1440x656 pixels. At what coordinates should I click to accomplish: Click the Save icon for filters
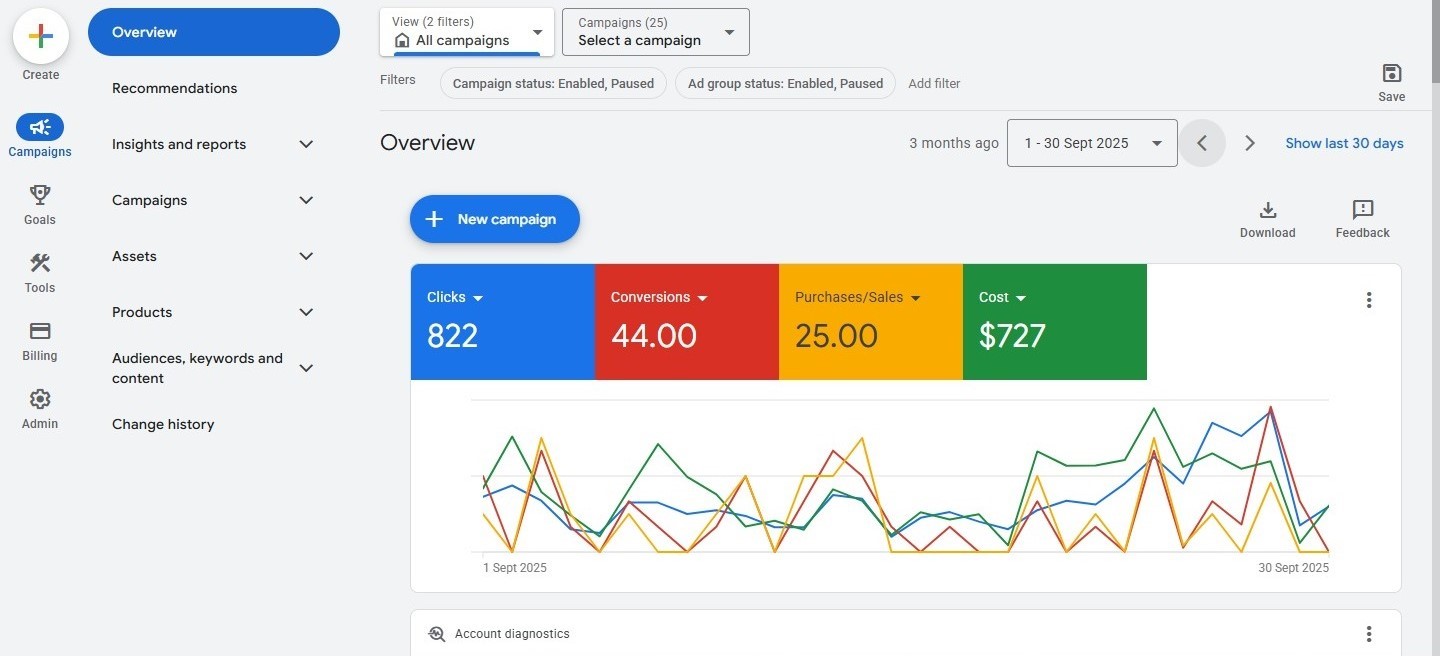tap(1391, 73)
